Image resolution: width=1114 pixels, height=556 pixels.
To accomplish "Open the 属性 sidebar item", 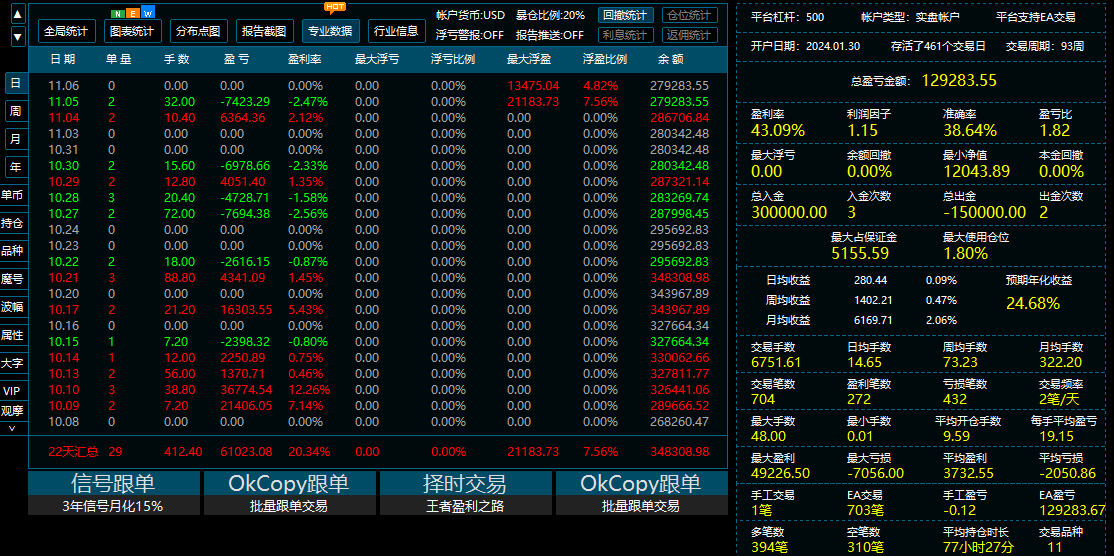I will point(12,334).
